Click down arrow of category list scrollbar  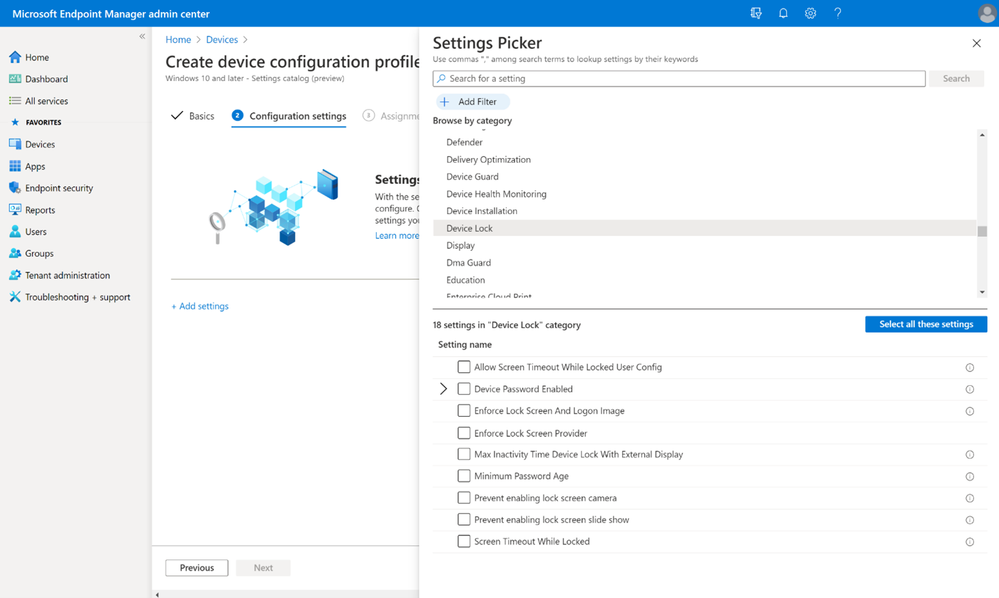coord(982,292)
